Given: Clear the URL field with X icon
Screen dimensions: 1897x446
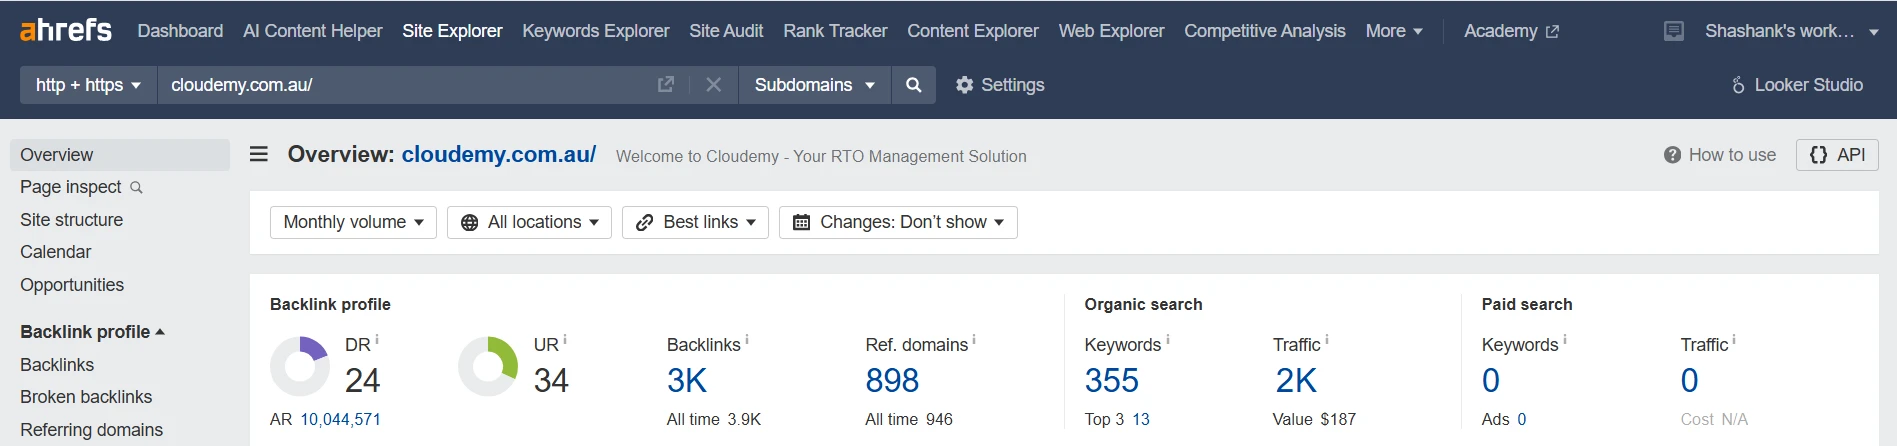Looking at the screenshot, I should 713,85.
